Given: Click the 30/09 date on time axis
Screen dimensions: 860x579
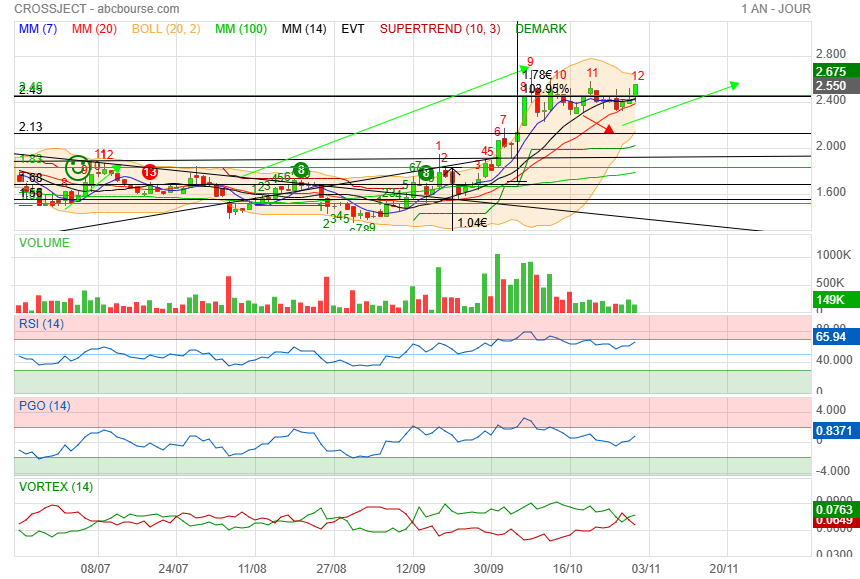Looking at the screenshot, I should (490, 566).
